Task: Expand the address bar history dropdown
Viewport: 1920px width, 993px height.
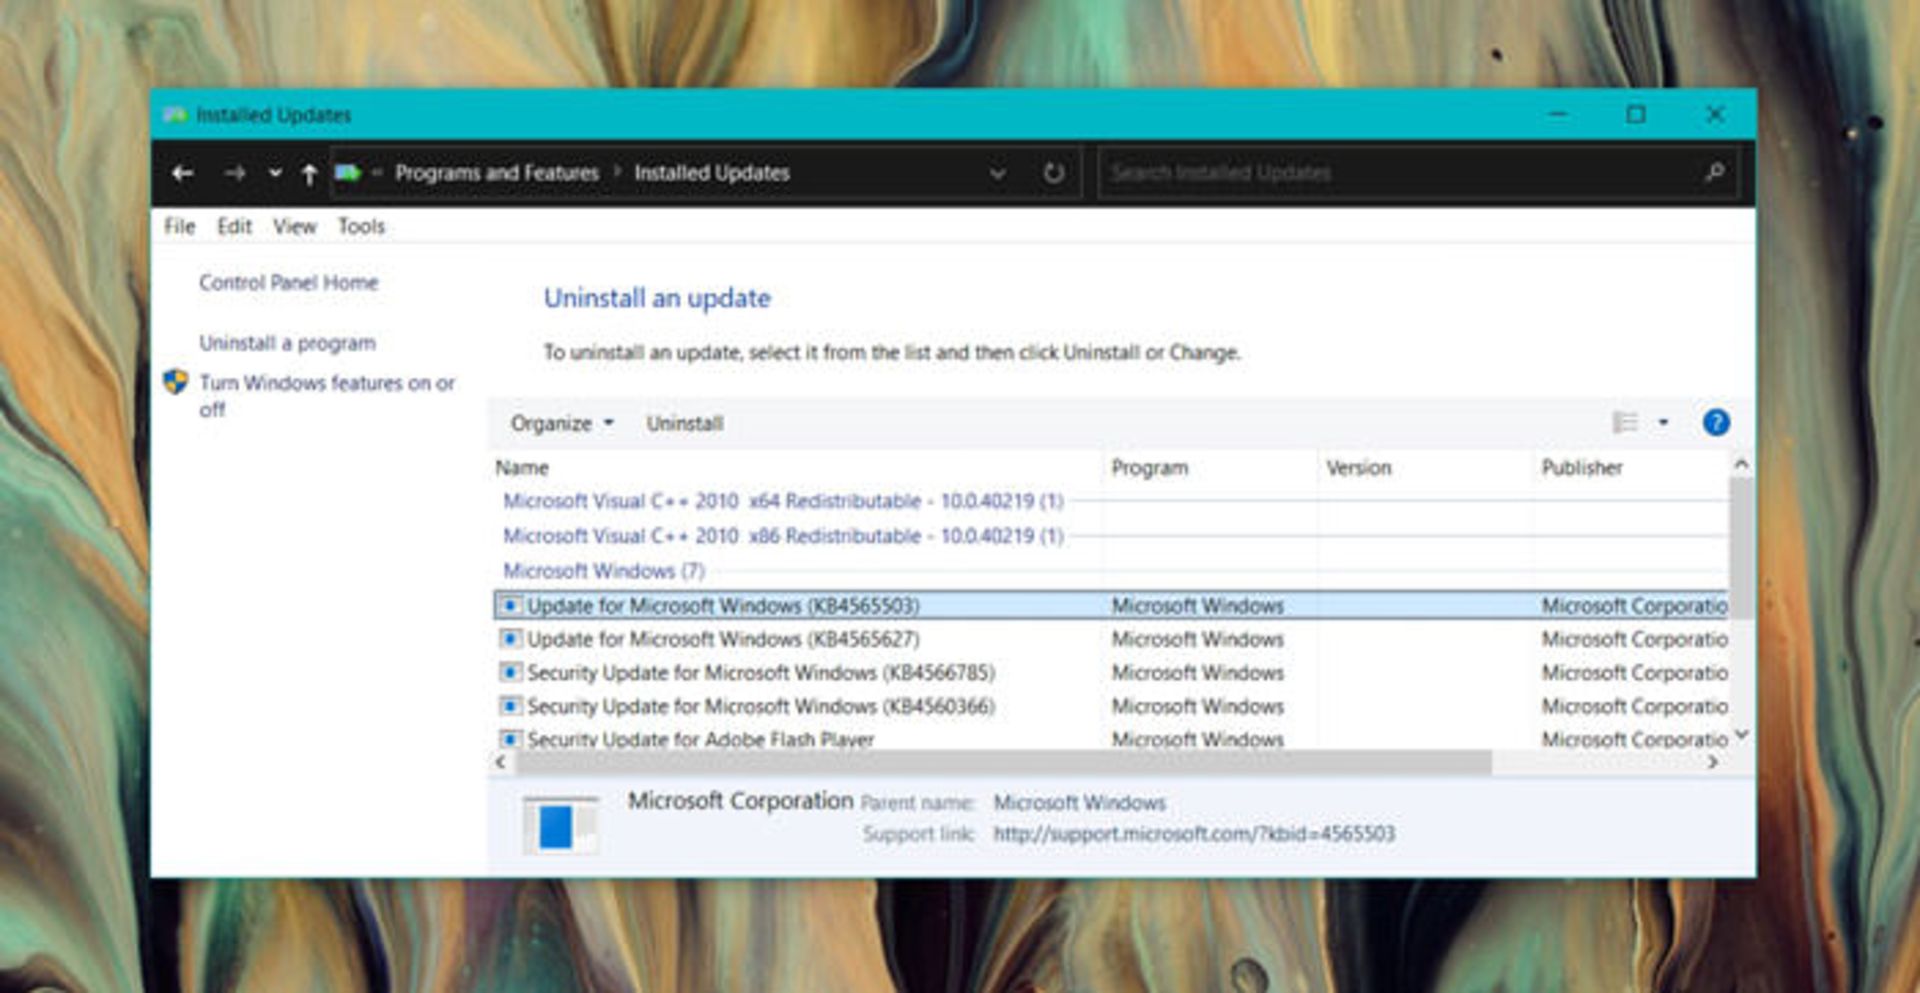Action: [x=997, y=173]
